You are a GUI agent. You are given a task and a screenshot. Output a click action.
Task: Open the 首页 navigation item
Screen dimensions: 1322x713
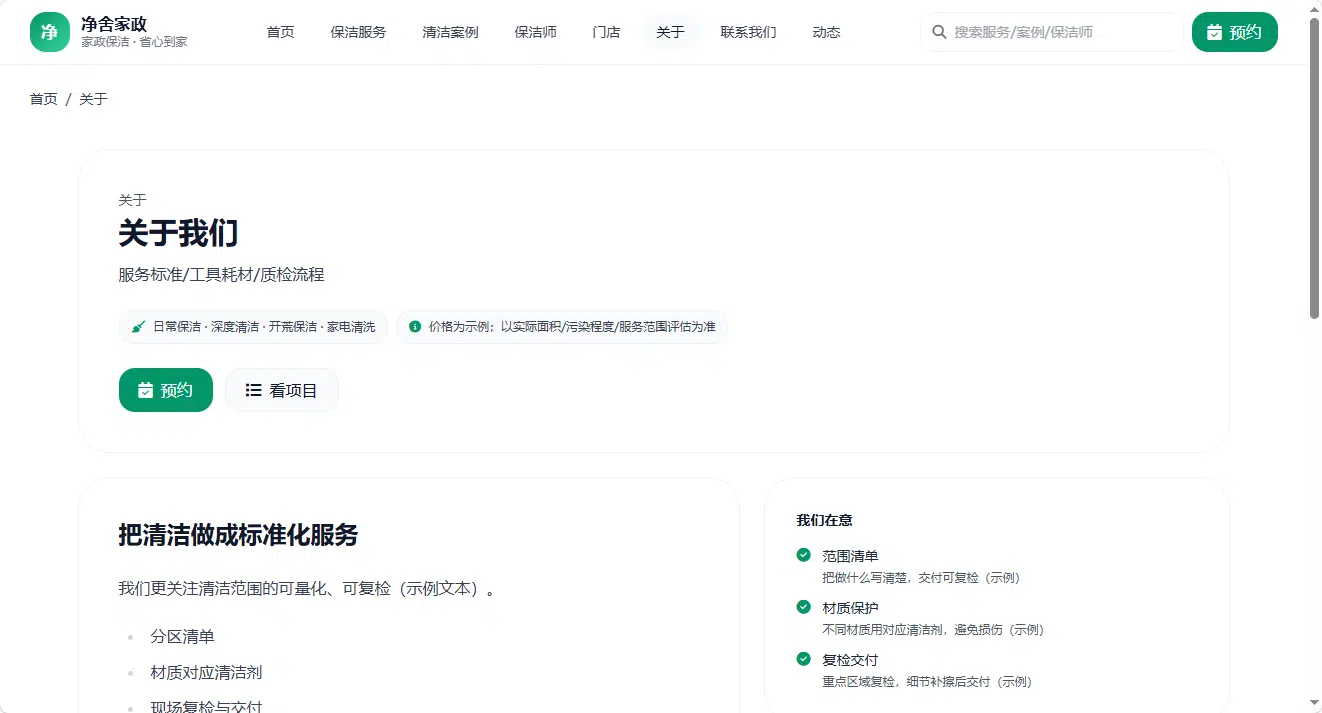coord(281,32)
